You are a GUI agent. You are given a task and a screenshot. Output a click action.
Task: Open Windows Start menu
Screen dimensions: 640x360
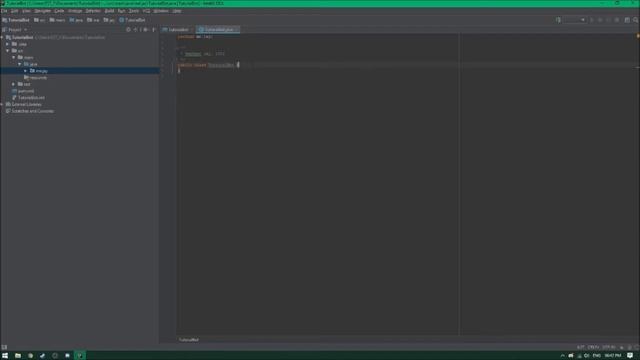[5, 356]
